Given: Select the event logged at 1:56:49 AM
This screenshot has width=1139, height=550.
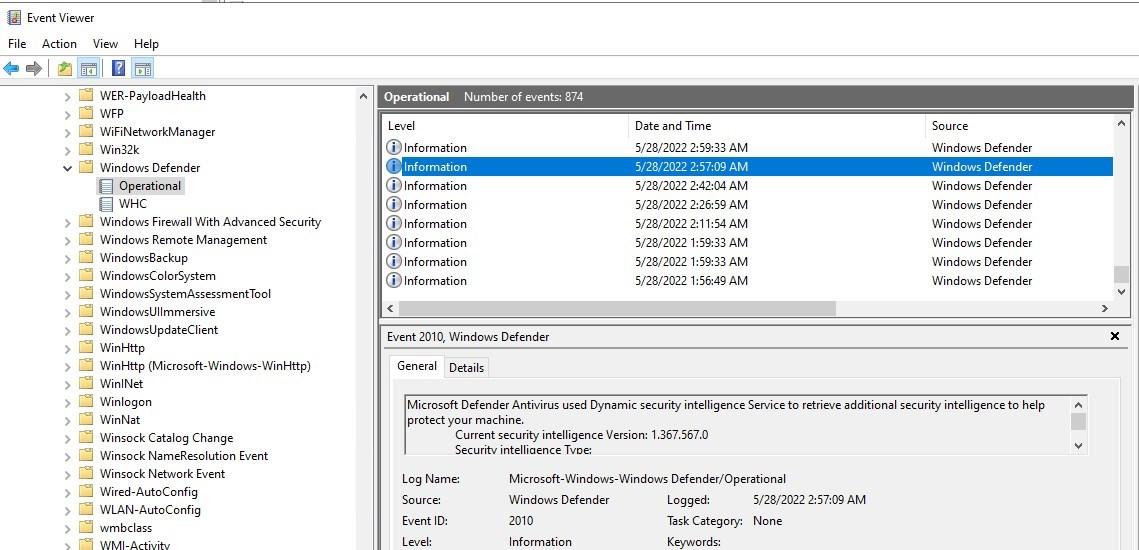Looking at the screenshot, I should coord(747,280).
